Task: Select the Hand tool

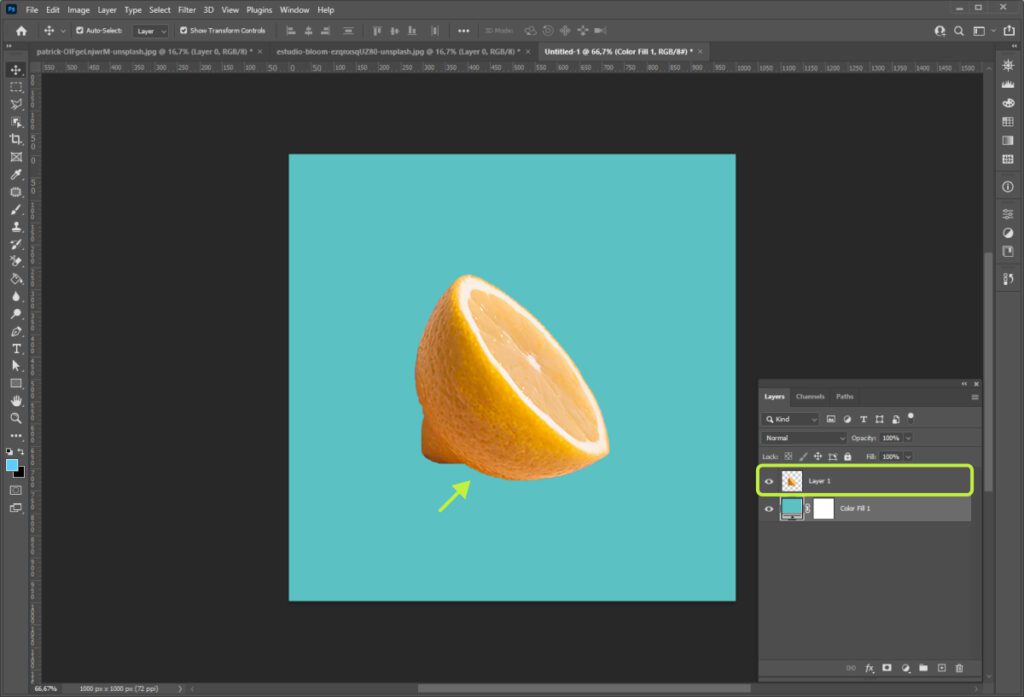Action: click(16, 401)
